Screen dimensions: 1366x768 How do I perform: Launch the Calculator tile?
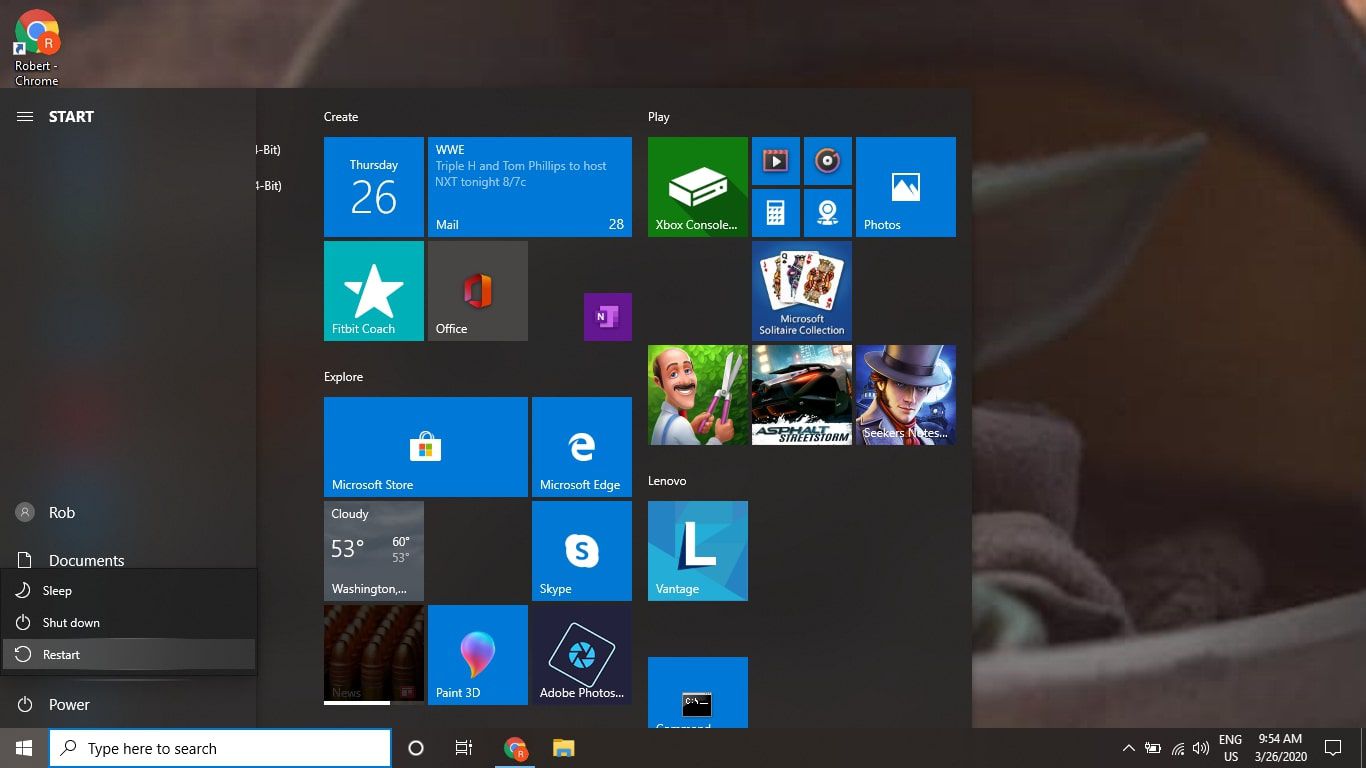point(776,212)
